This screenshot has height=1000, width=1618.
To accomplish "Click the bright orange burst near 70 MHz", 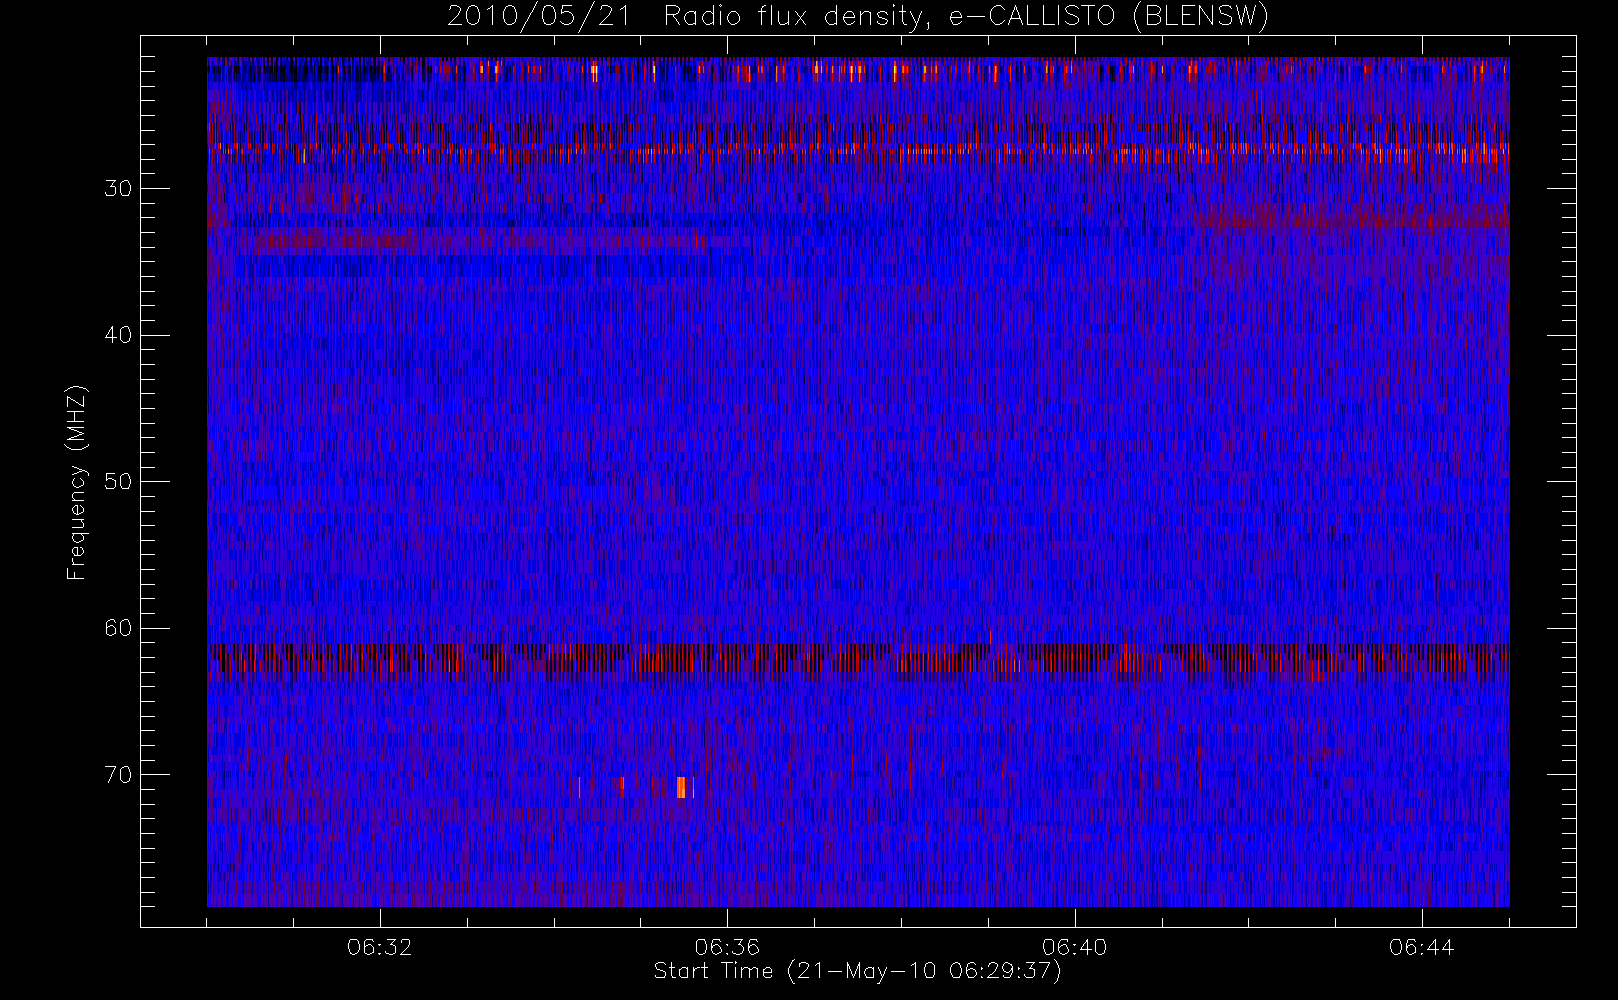I will point(682,787).
